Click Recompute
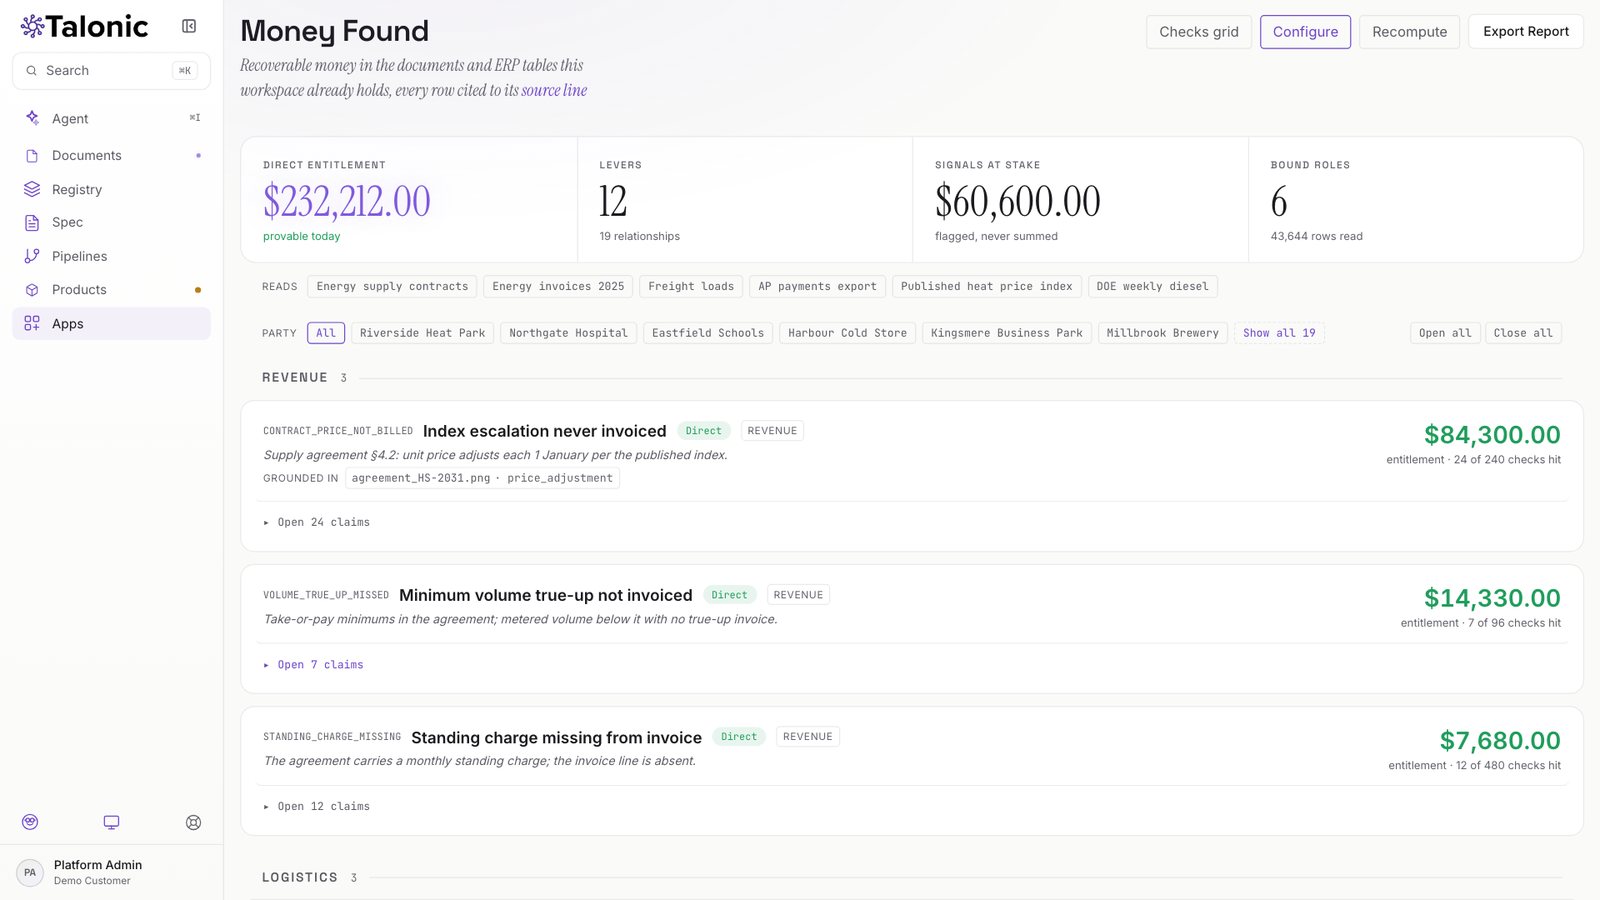This screenshot has width=1600, height=900. [1409, 31]
